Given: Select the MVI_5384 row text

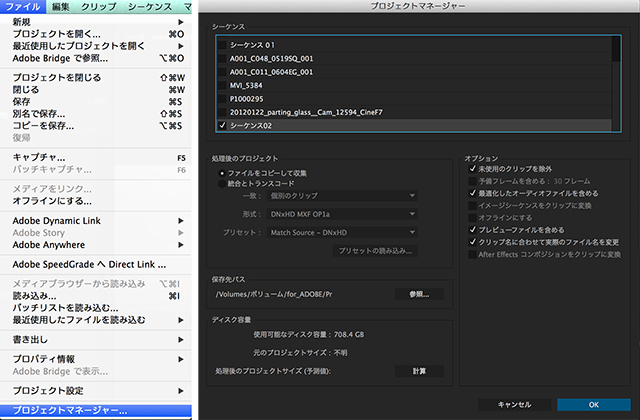Looking at the screenshot, I should 246,85.
